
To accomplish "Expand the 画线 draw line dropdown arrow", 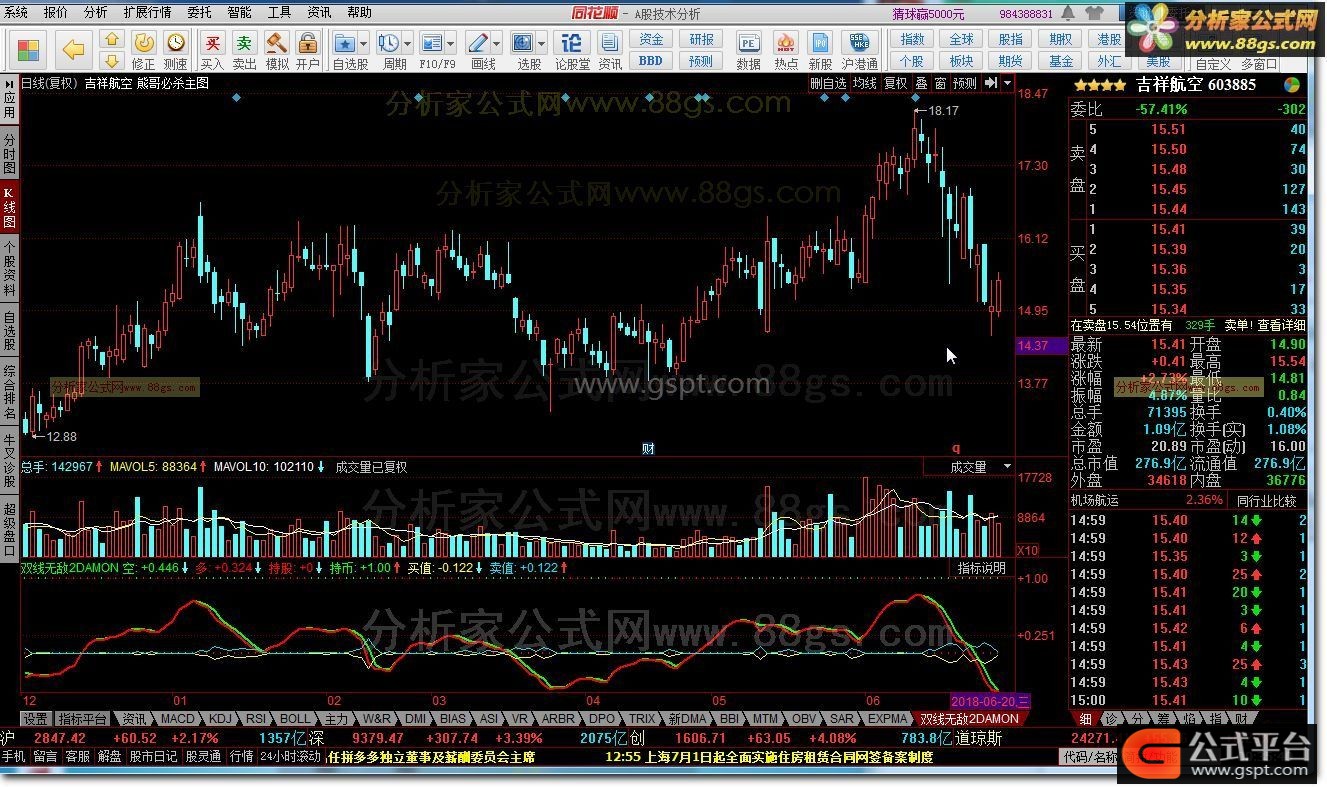I will (496, 43).
